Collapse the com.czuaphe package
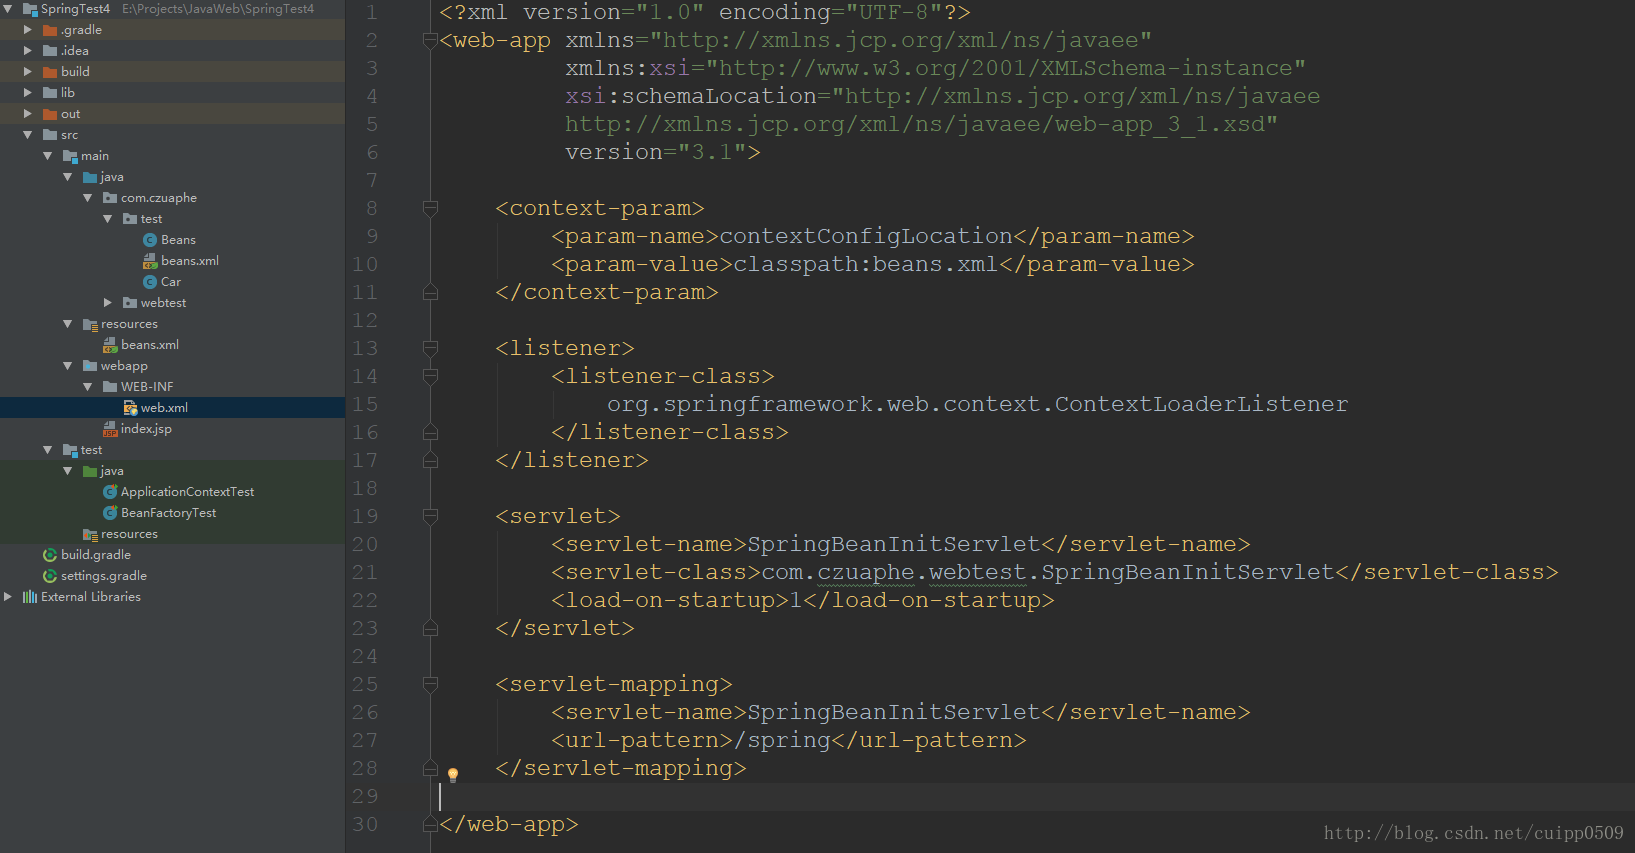 point(88,198)
